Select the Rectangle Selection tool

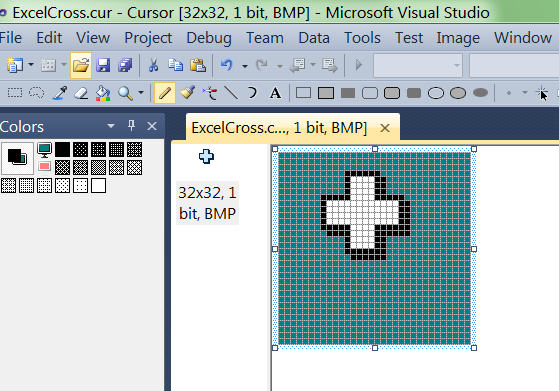point(15,93)
